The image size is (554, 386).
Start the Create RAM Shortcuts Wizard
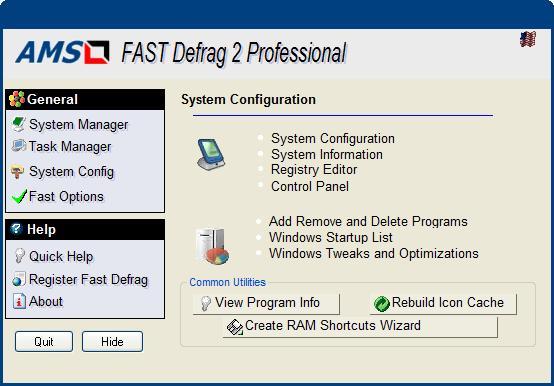tap(360, 326)
